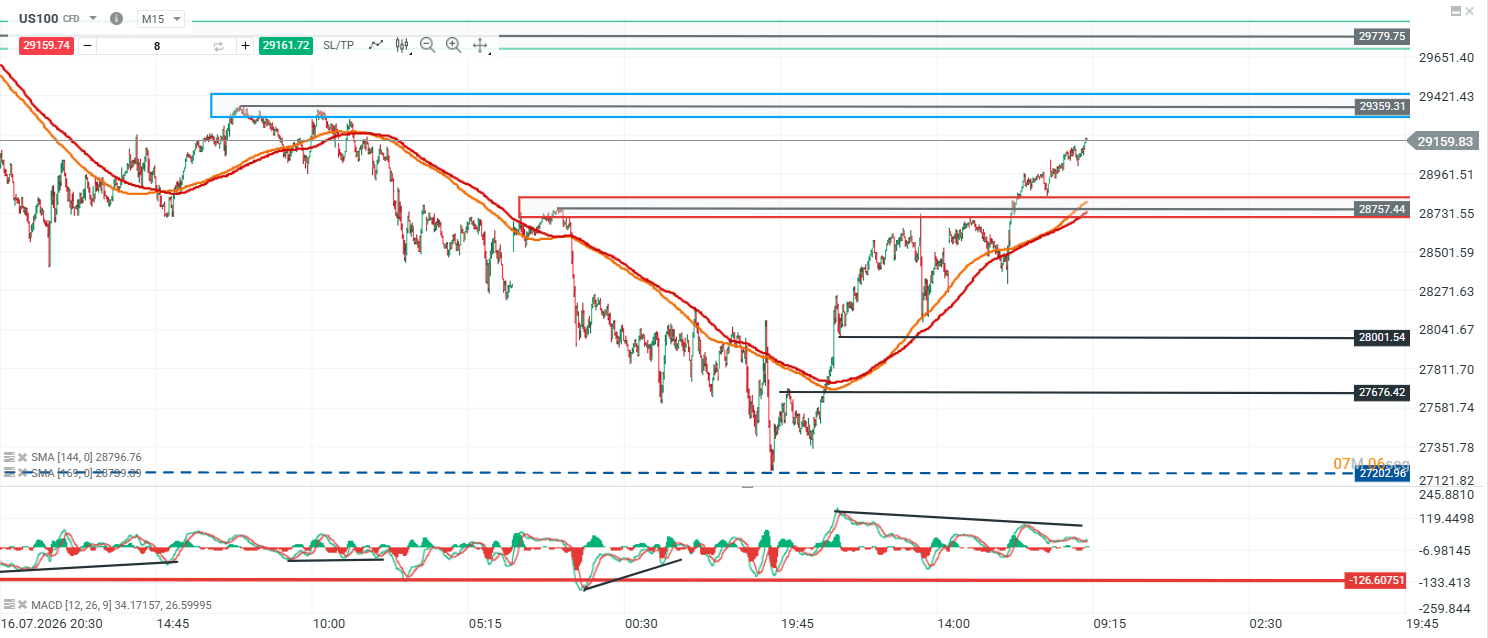Click the panel splitter handle above MACD
Viewport: 1488px width, 638px height.
[747, 486]
